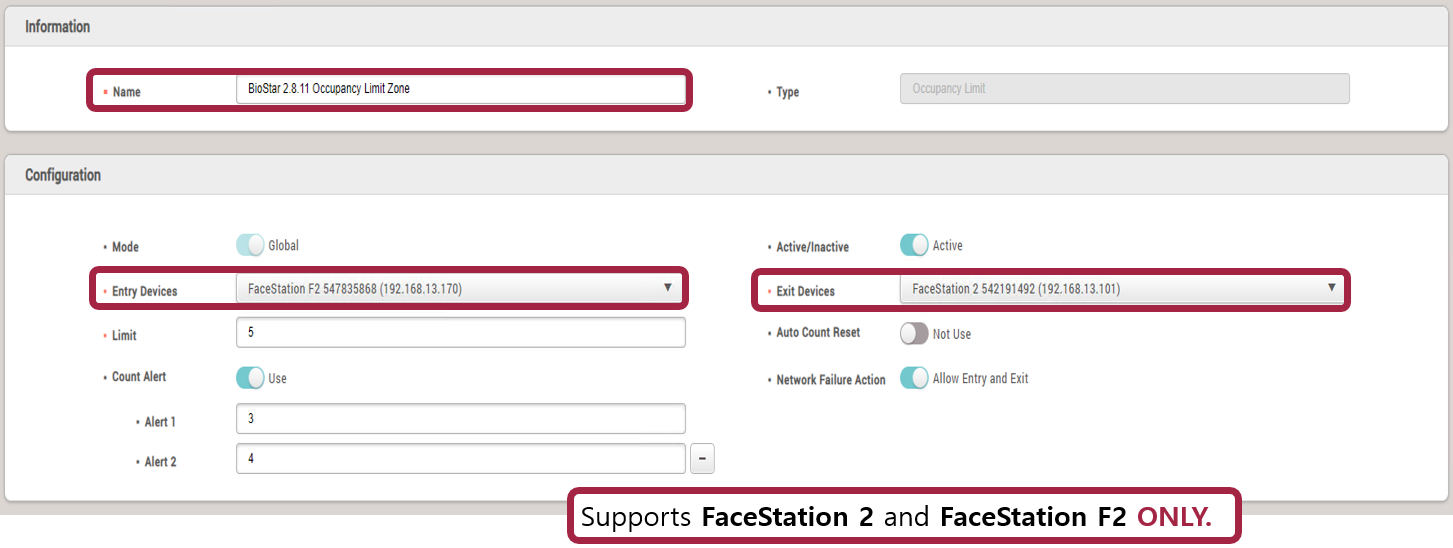Turn off the Count Alert toggle

pos(250,378)
